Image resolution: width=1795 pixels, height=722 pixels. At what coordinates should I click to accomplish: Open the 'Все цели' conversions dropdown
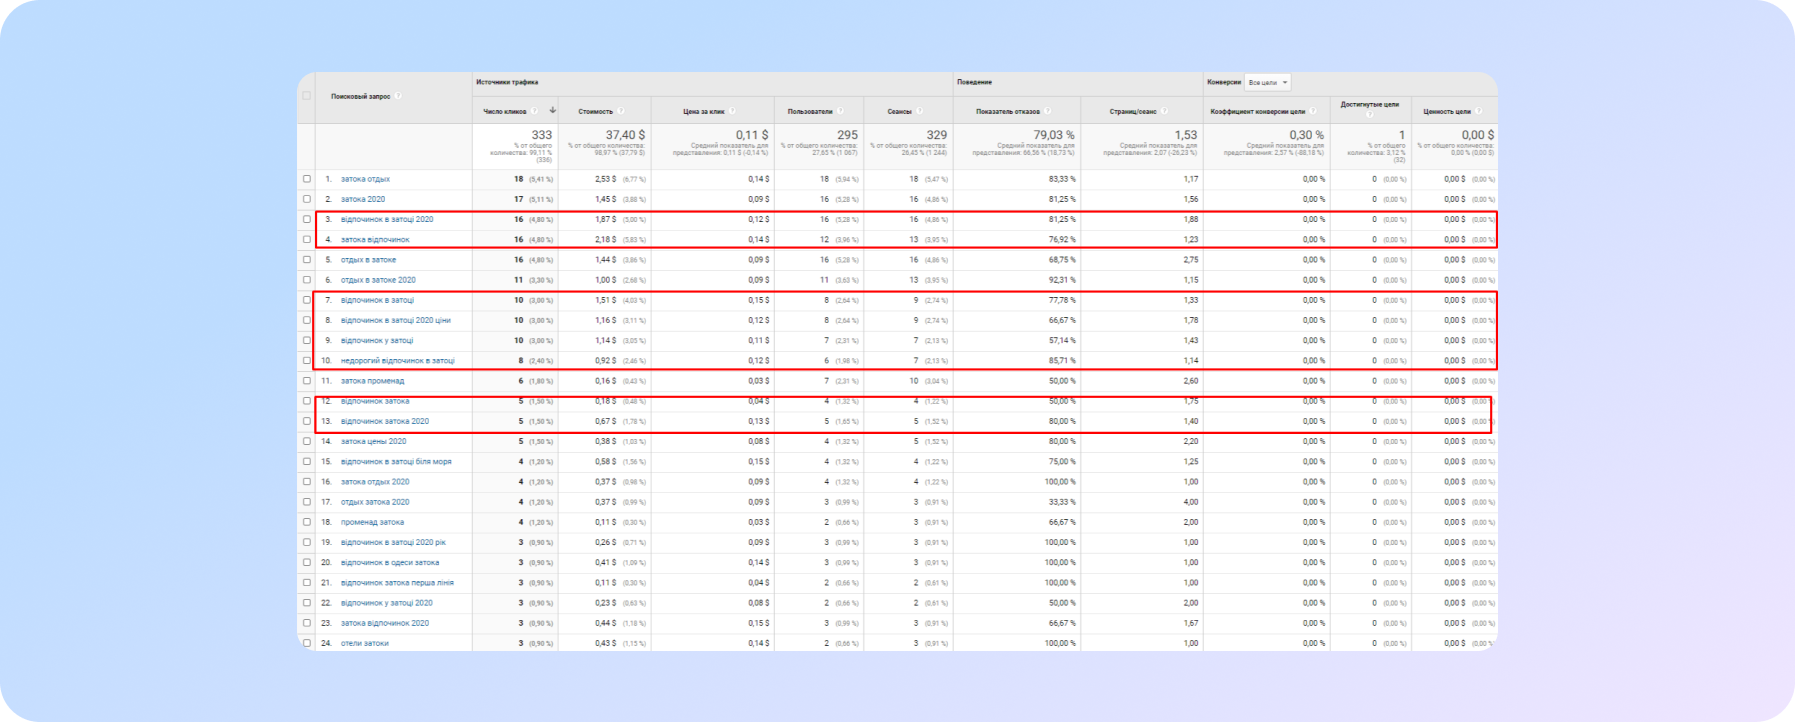tap(1268, 82)
